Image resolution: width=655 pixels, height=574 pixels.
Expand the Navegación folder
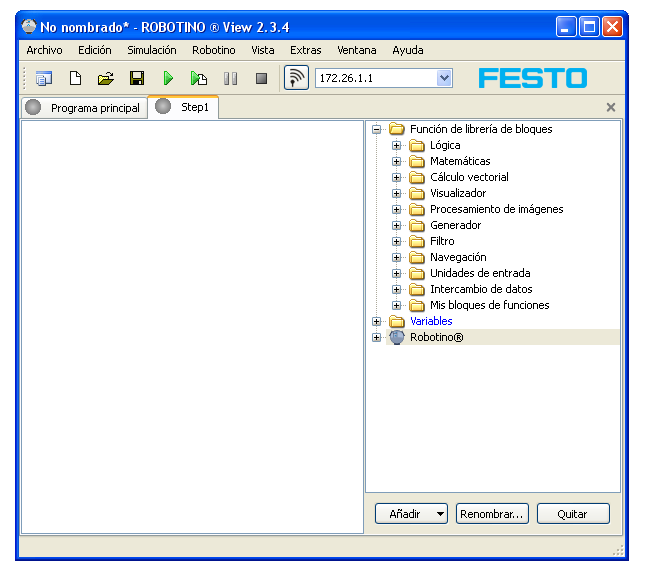396,257
